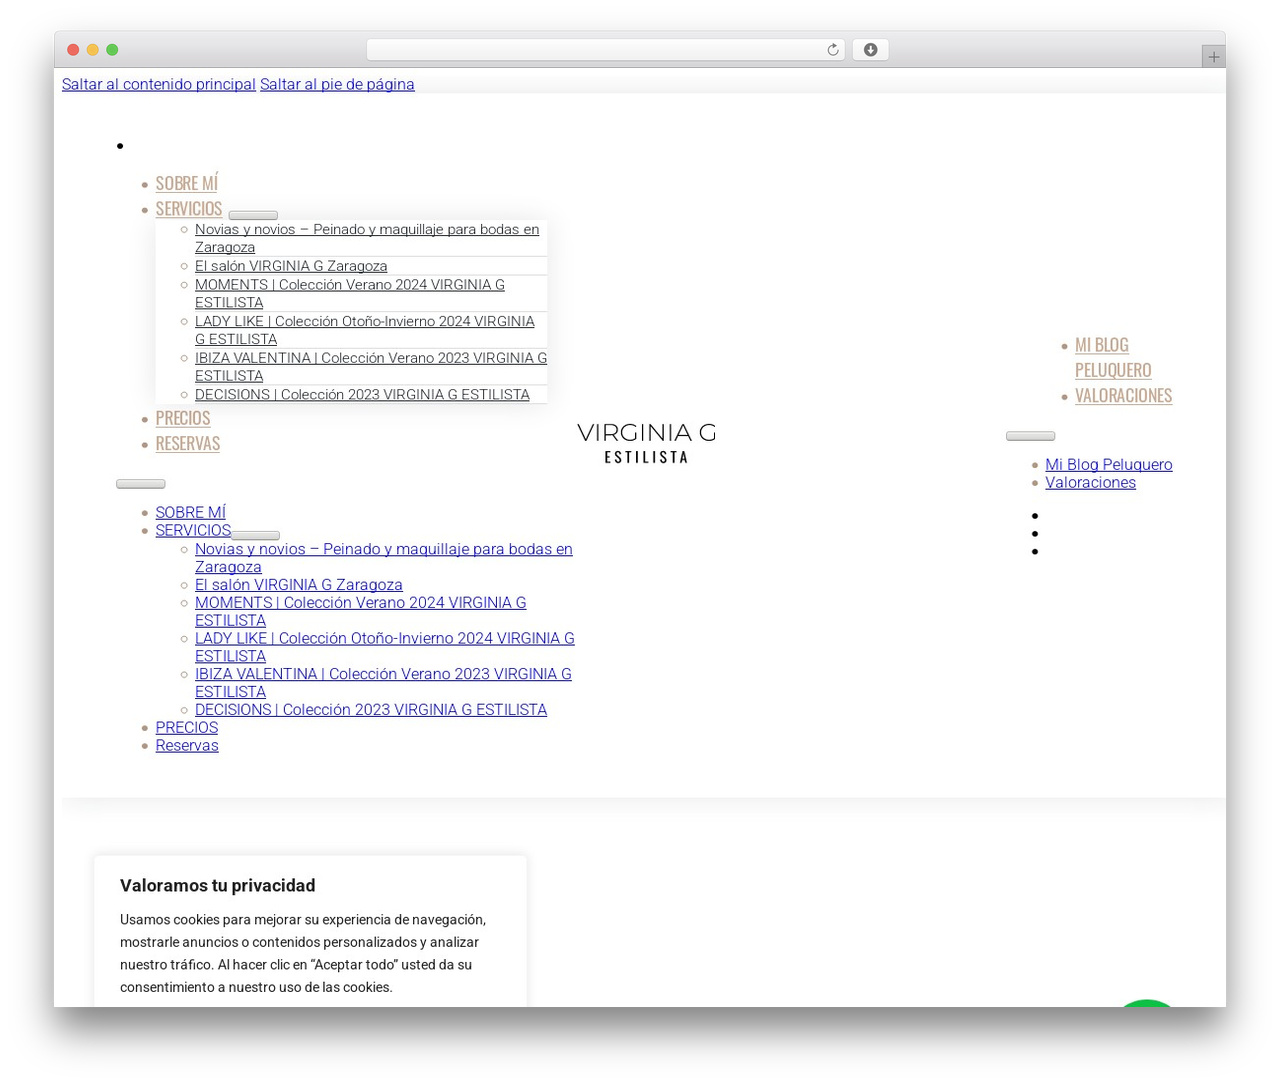1280x1084 pixels.
Task: Expand the second Servicios submenu button
Action: 255,535
